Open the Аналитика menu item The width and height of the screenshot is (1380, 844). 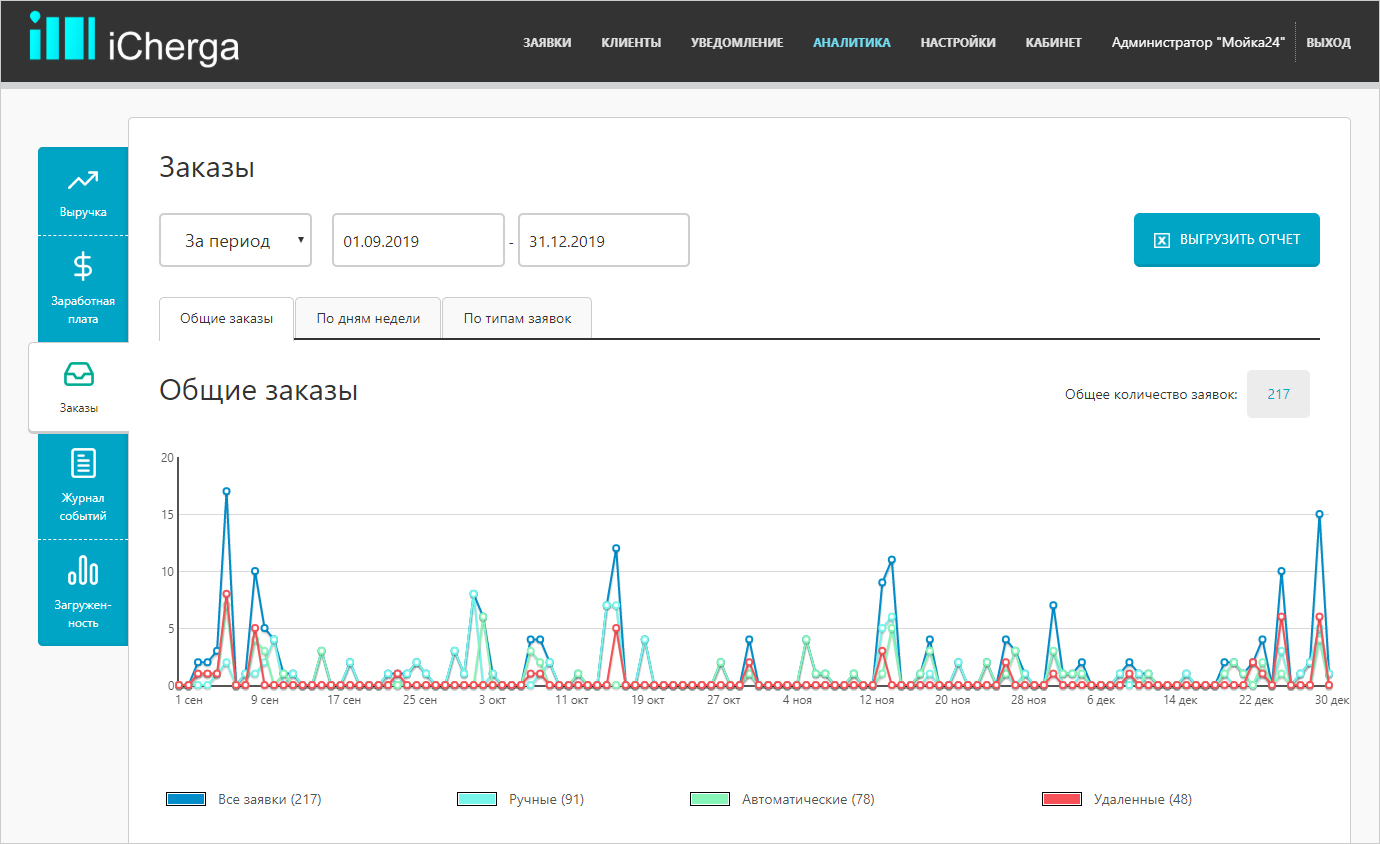(852, 42)
